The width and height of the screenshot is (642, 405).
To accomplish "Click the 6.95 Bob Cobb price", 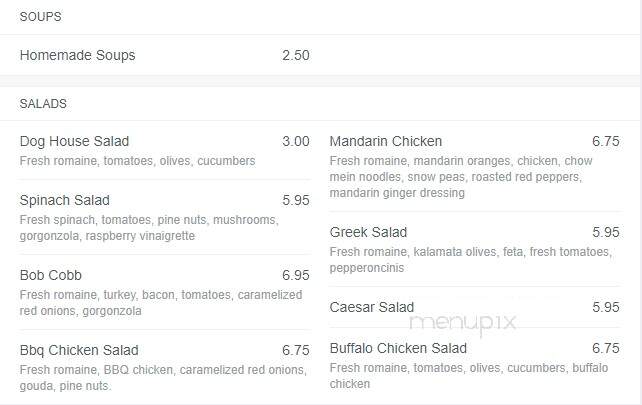I will [296, 275].
